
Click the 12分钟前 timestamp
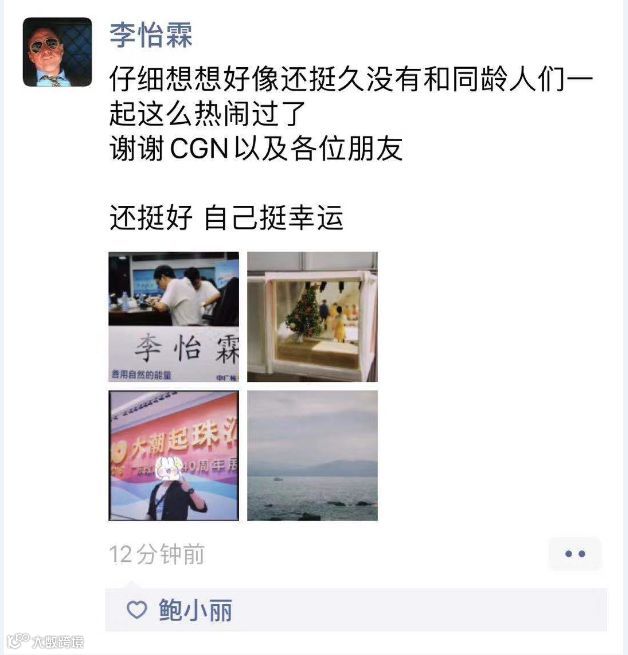157,555
